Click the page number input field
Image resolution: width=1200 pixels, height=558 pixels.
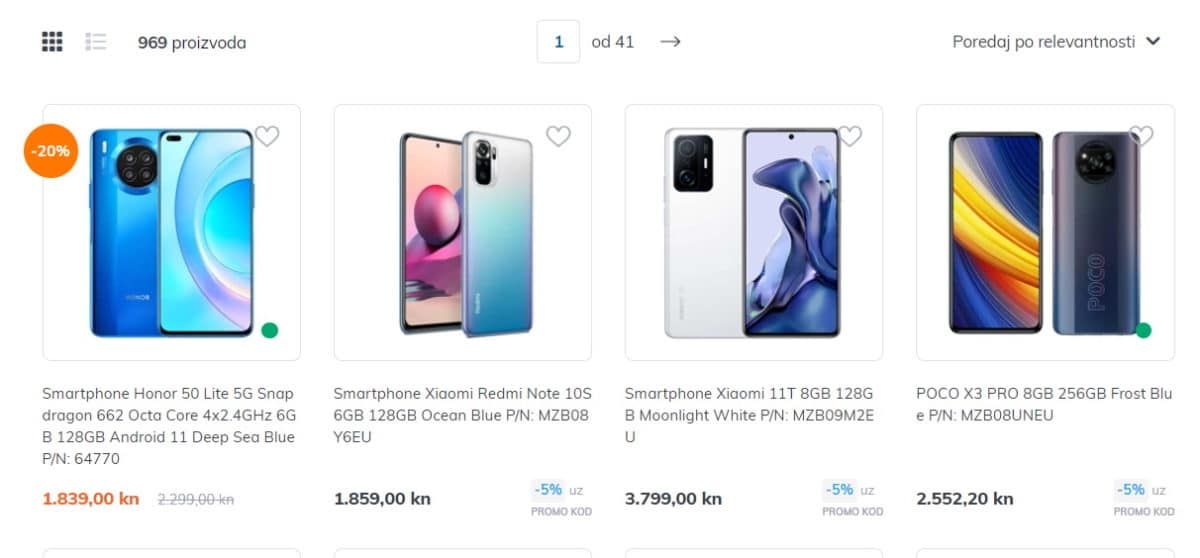[x=558, y=42]
